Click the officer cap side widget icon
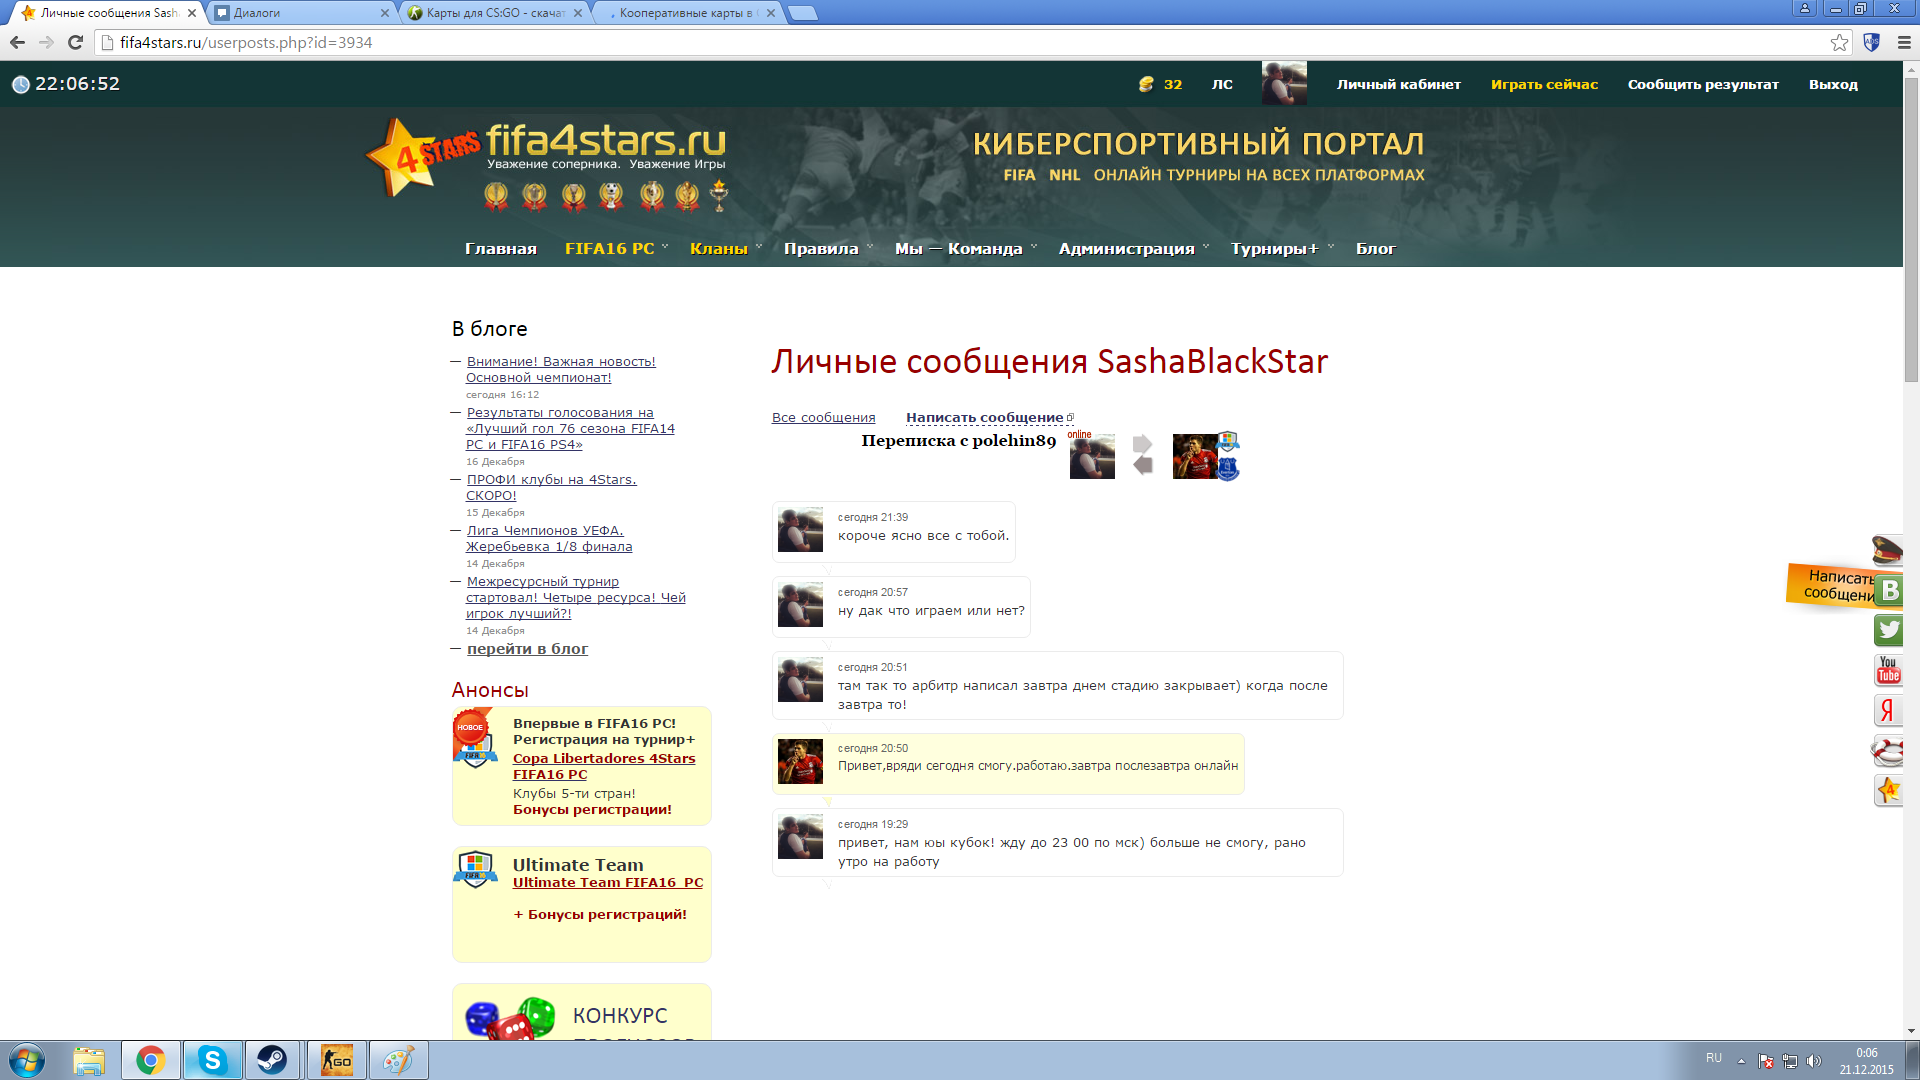Viewport: 1920px width, 1080px height. tap(1887, 550)
